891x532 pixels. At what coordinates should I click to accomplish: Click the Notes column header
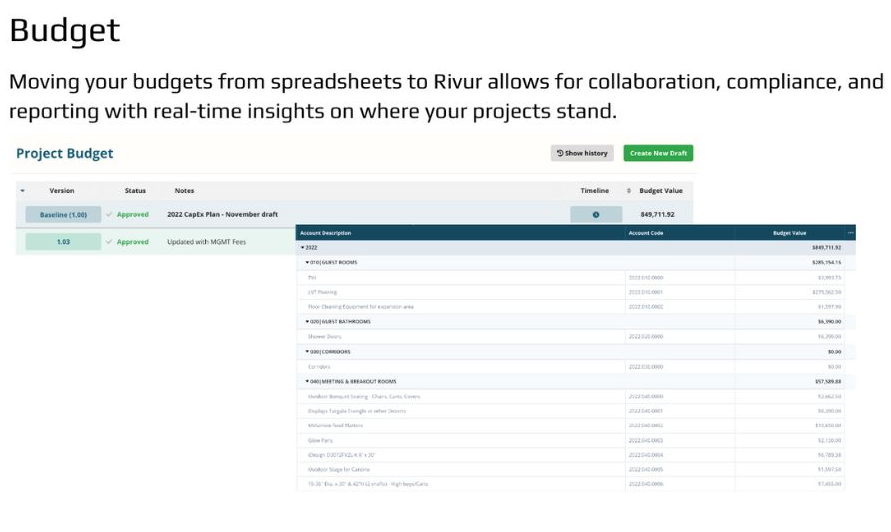(184, 190)
